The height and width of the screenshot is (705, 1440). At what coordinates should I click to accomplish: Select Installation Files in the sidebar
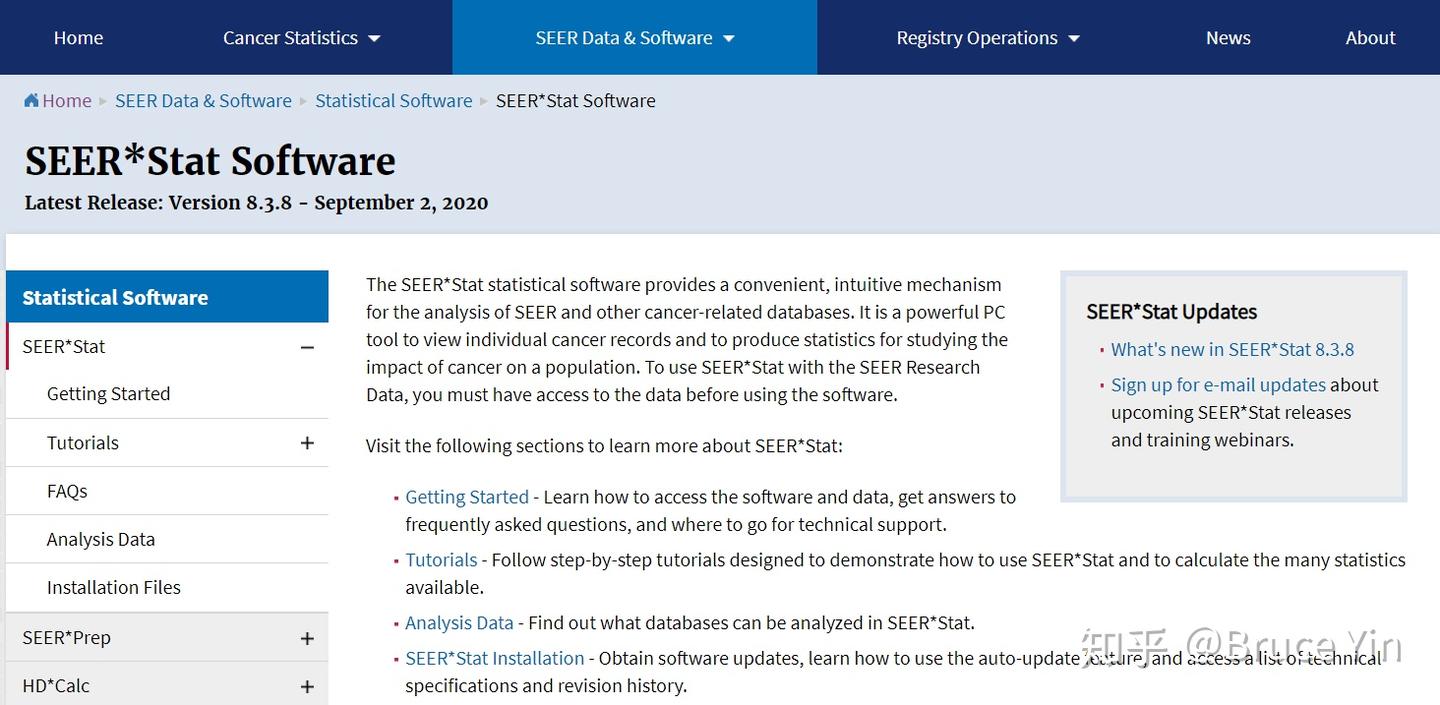click(114, 588)
